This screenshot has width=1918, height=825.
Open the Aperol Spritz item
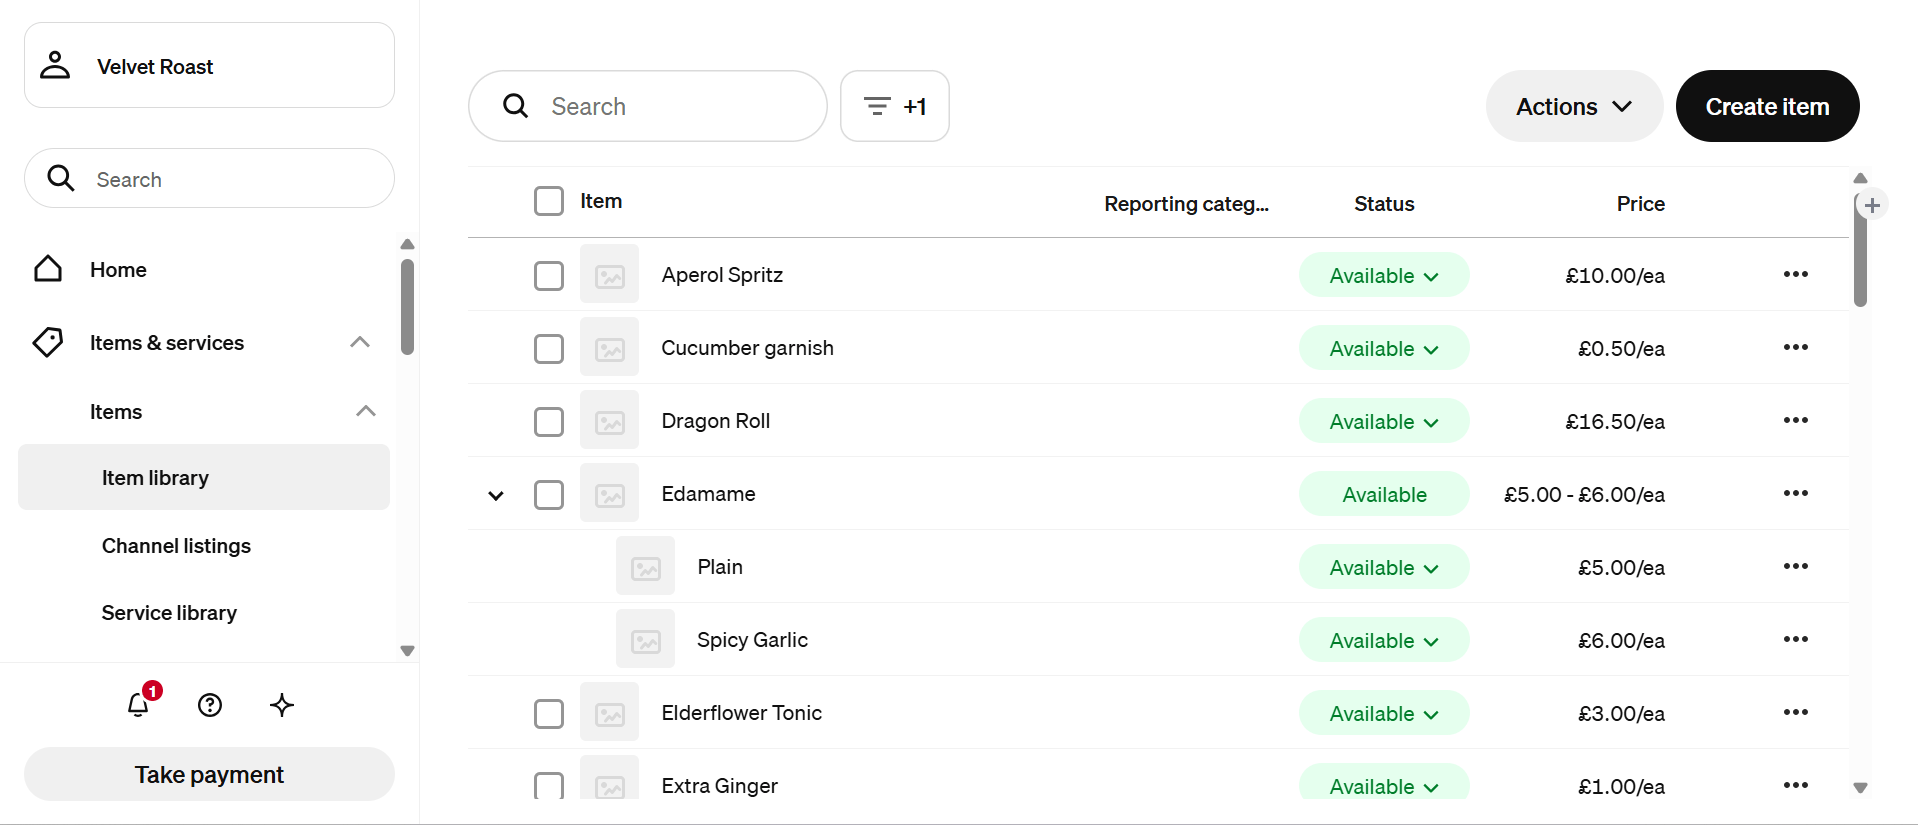(722, 274)
